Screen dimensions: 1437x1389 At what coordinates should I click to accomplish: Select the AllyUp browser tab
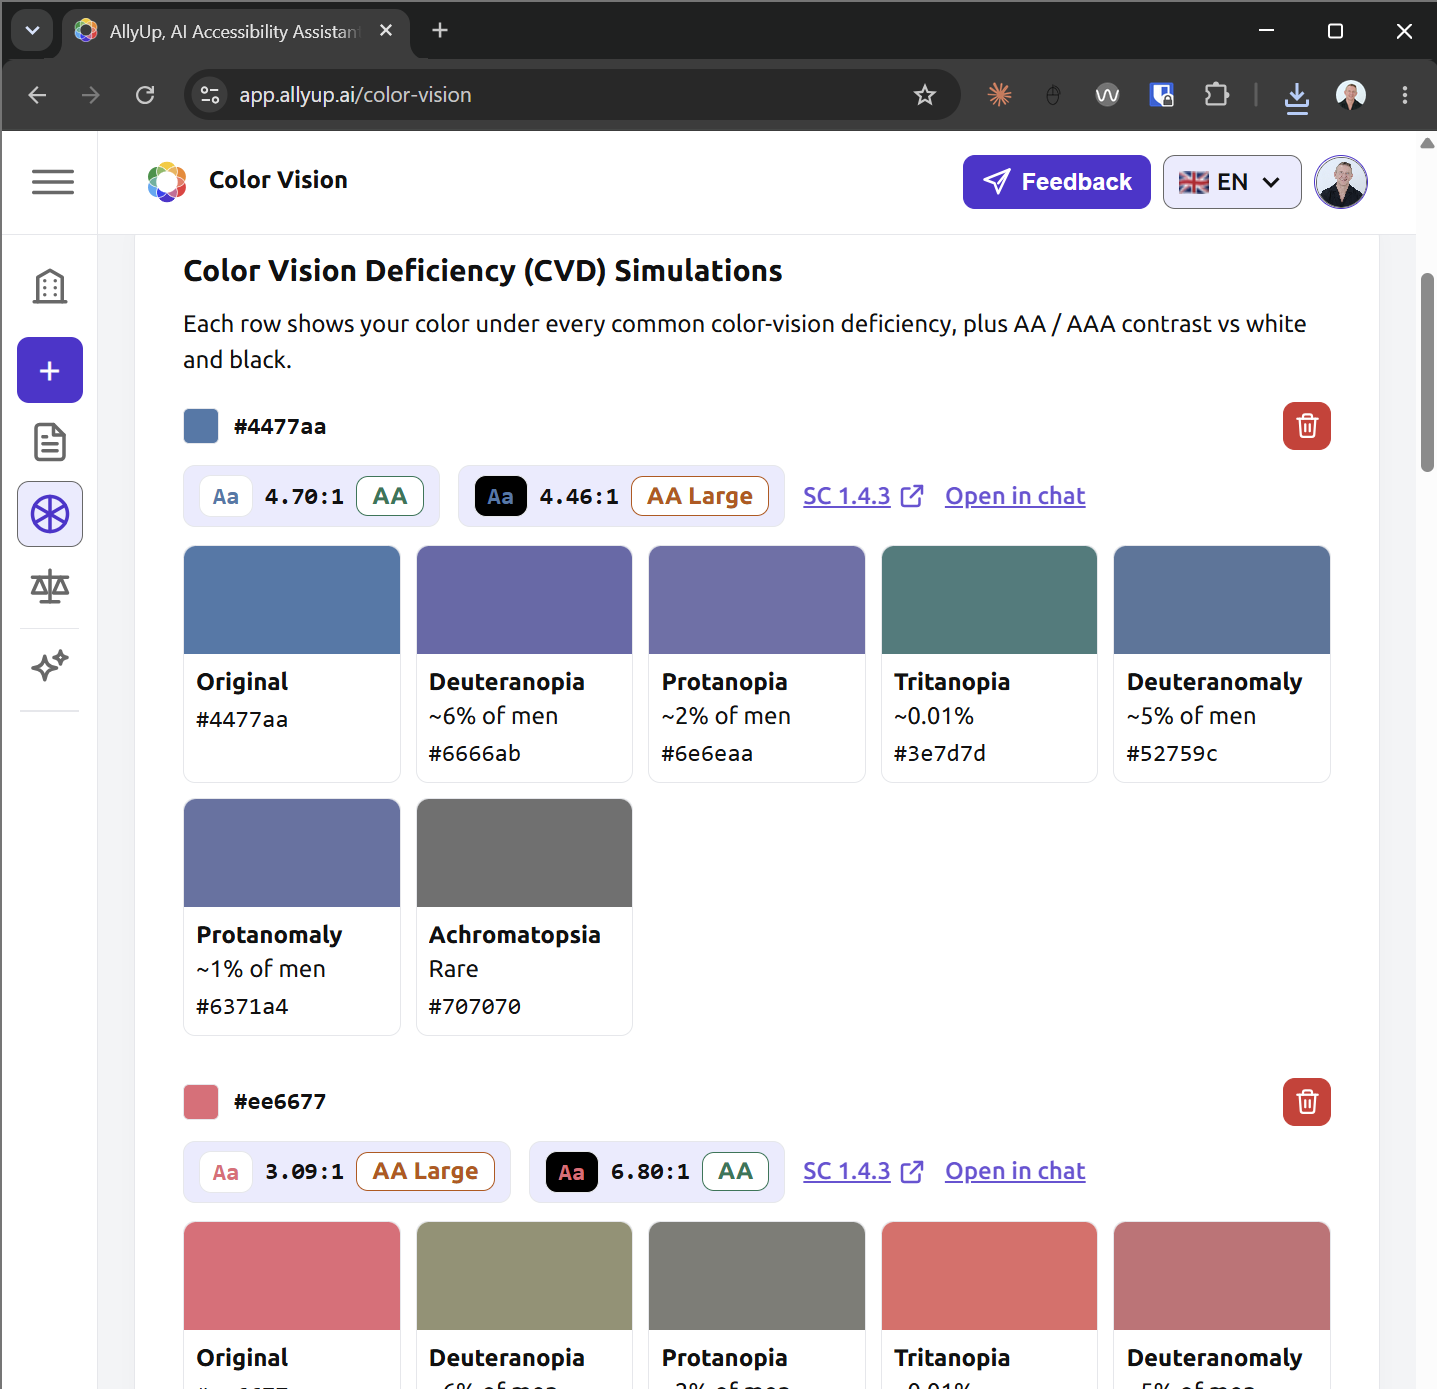[x=235, y=32]
